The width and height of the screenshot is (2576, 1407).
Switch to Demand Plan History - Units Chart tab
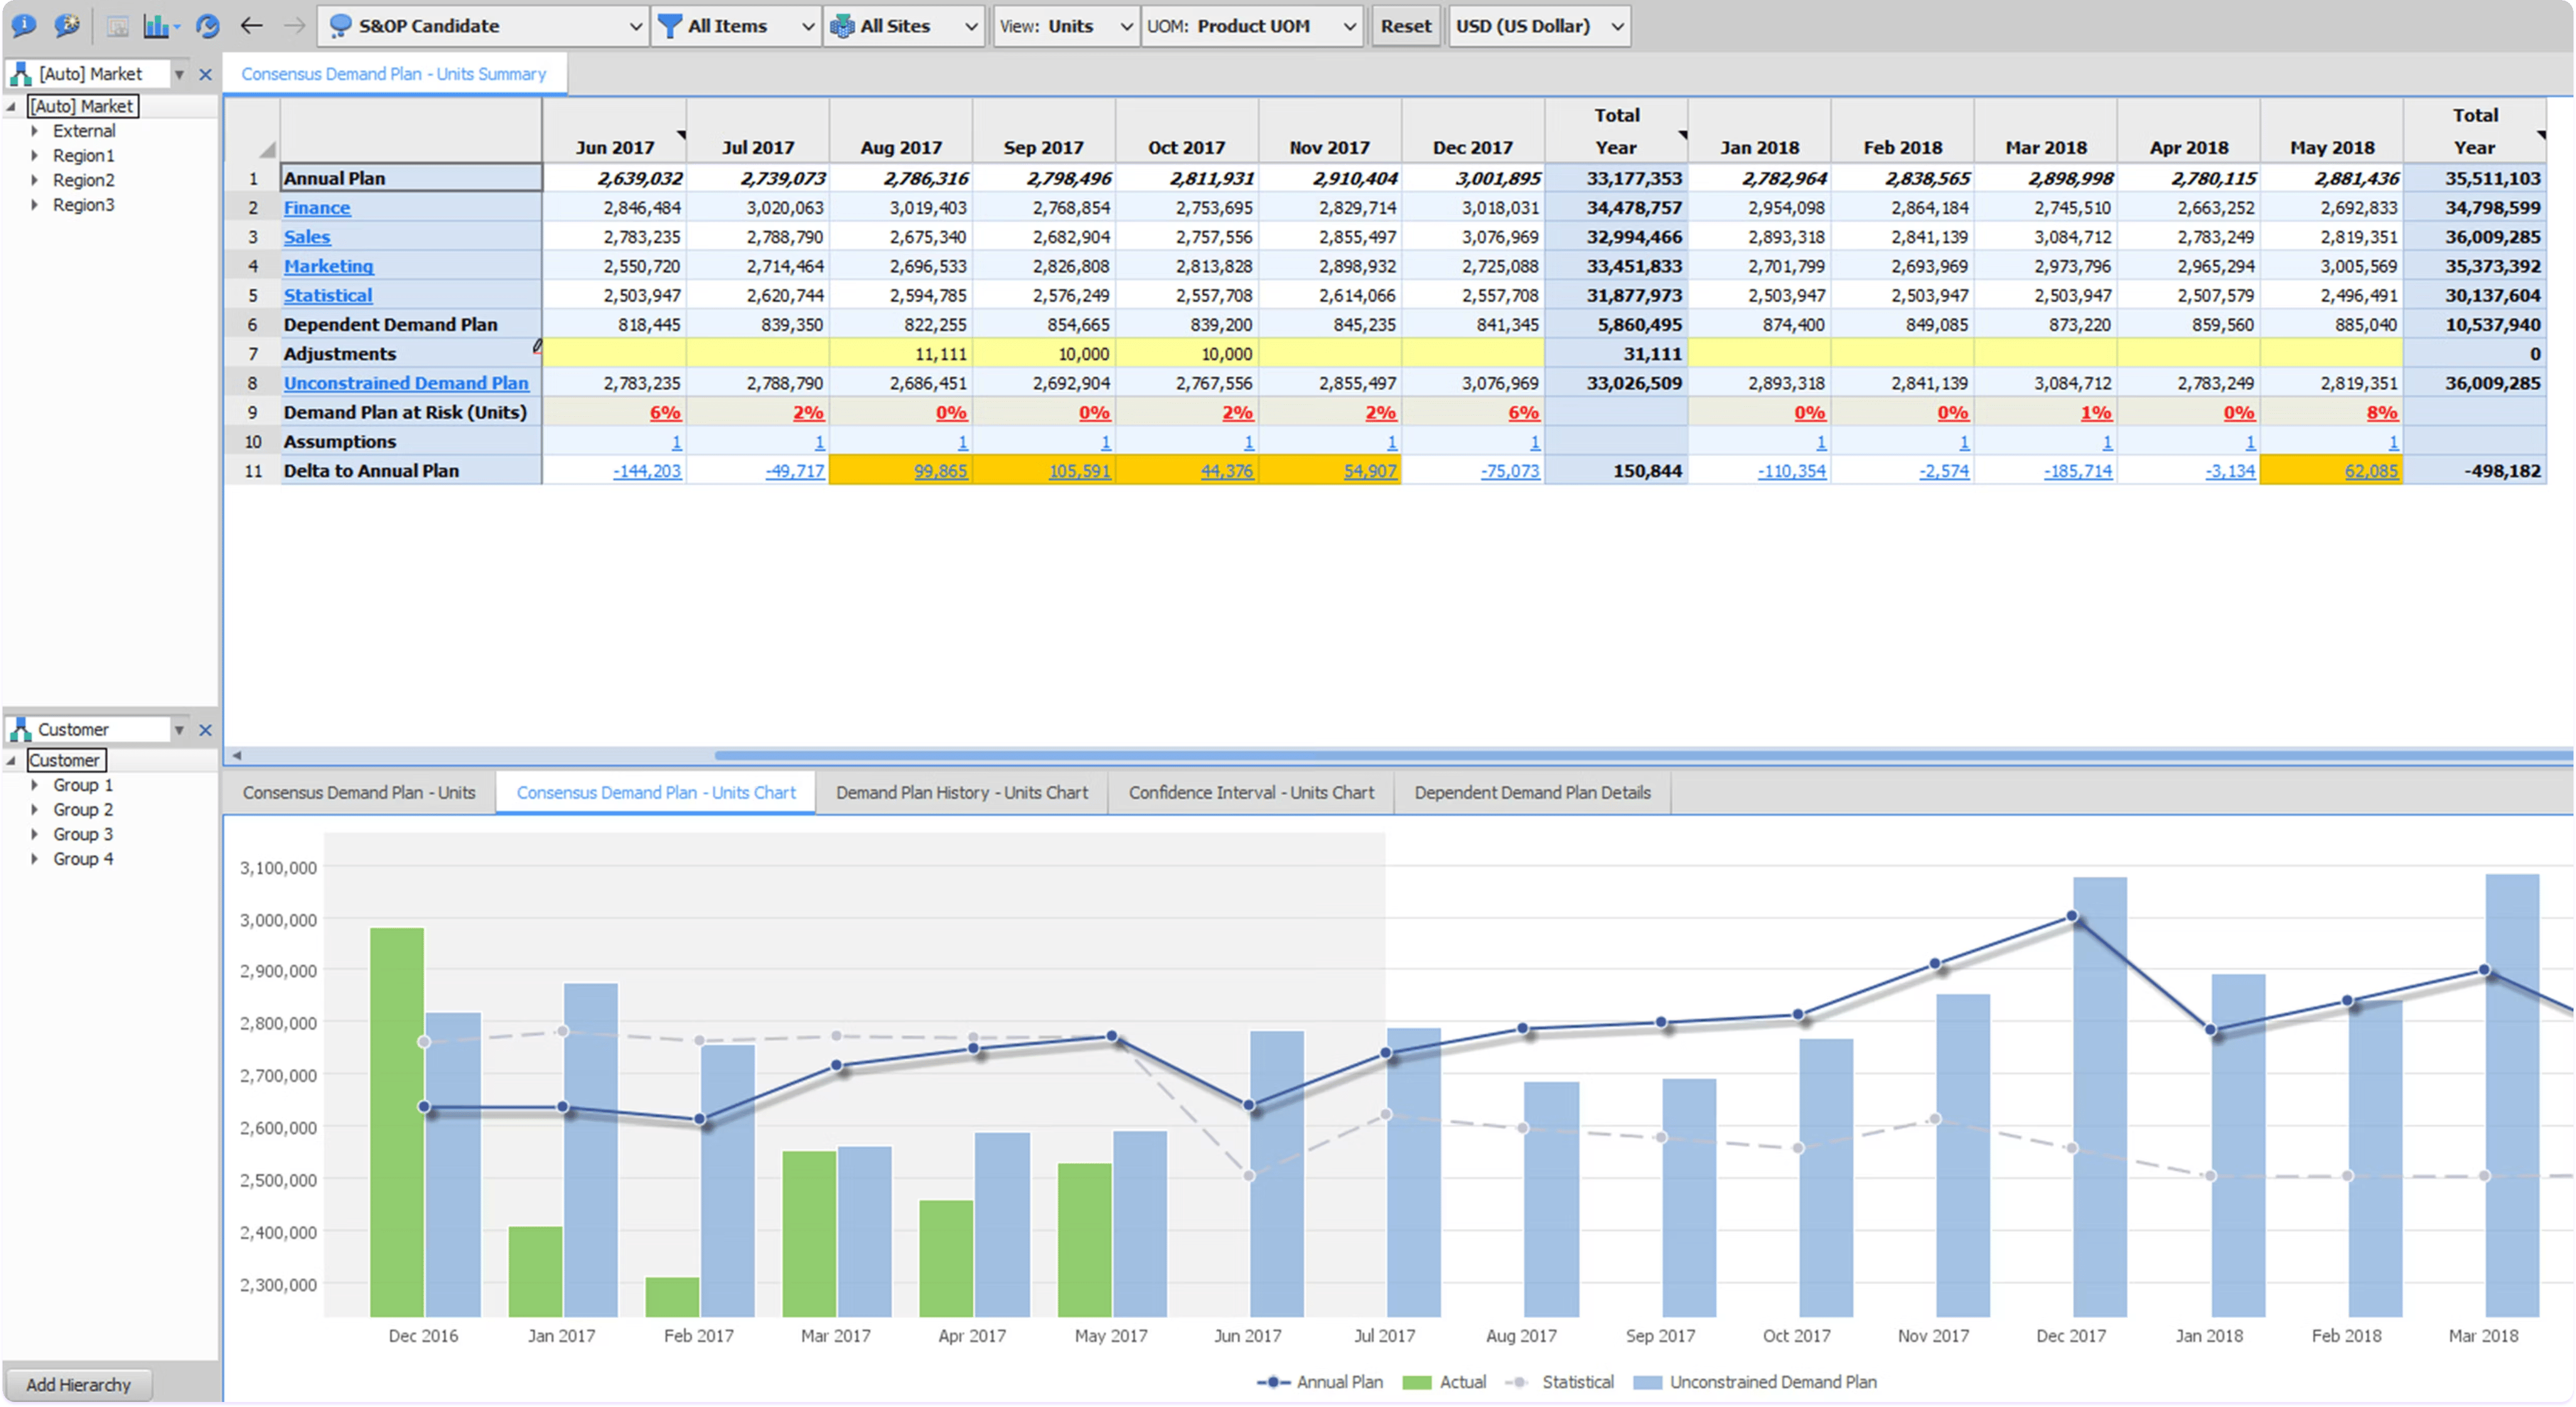(x=961, y=792)
